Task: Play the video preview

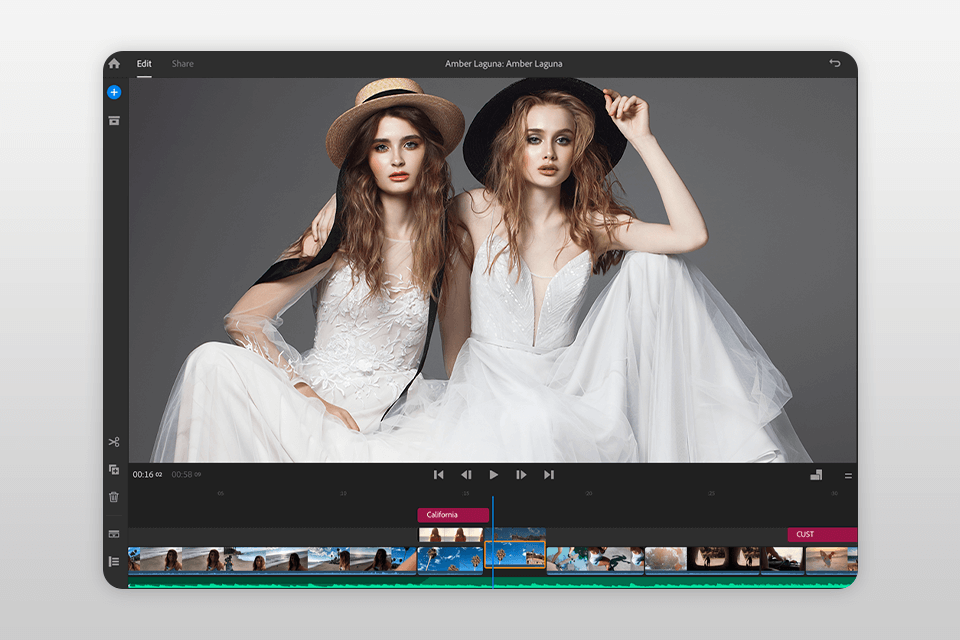Action: pos(493,475)
